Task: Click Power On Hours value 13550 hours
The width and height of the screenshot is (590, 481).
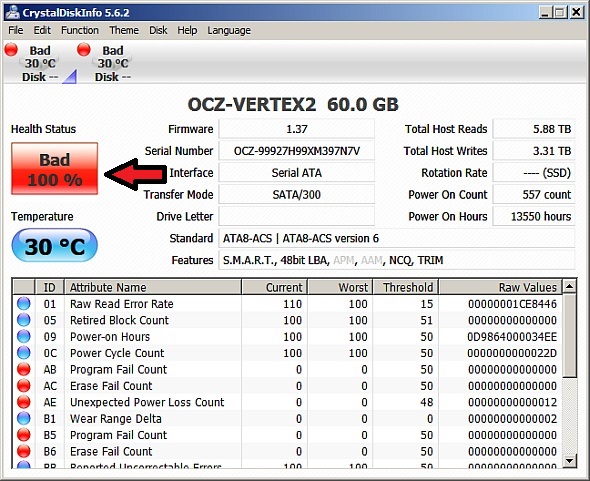Action: 534,216
